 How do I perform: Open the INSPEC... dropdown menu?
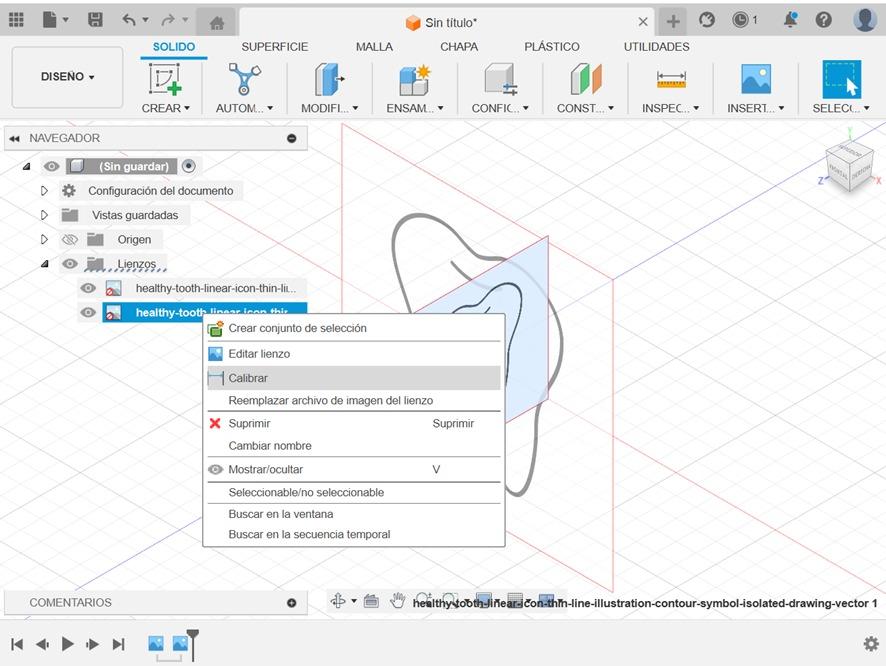point(671,108)
